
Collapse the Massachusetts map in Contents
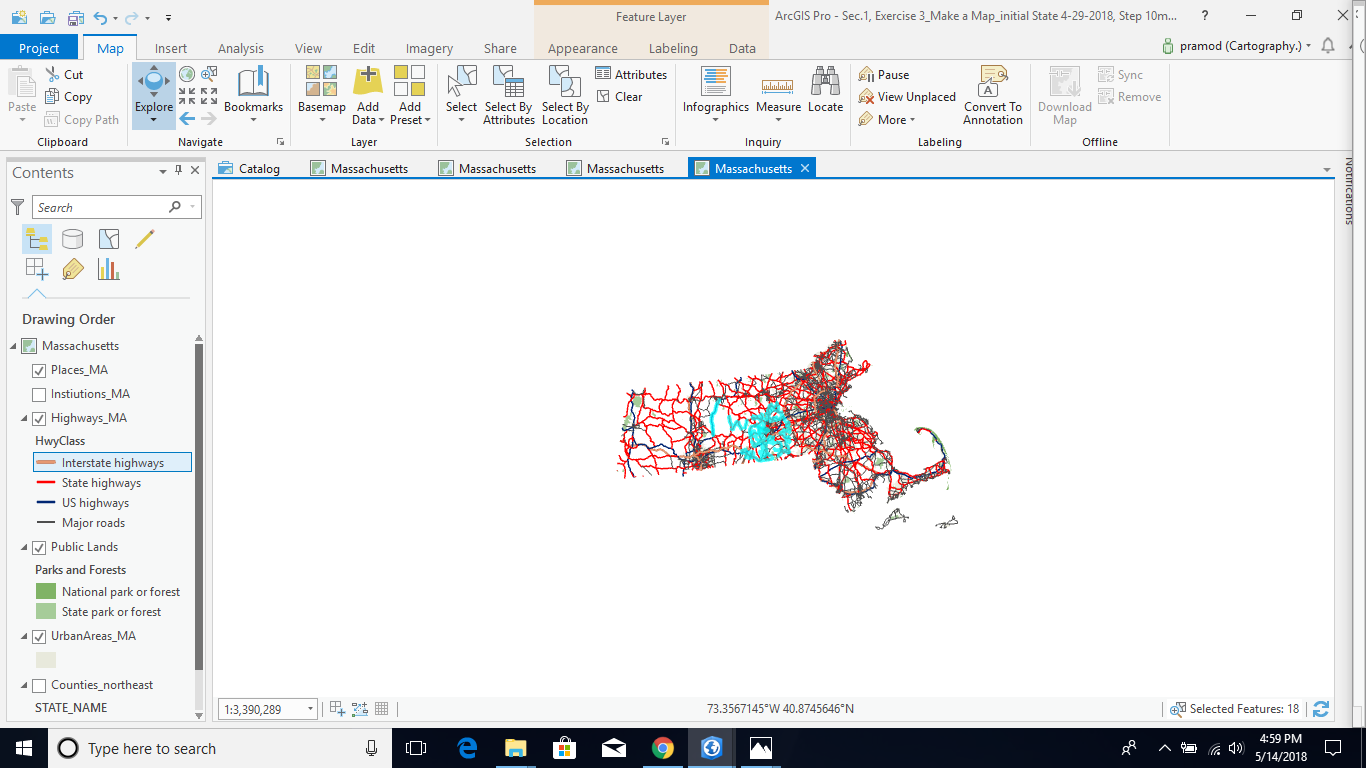(x=14, y=346)
